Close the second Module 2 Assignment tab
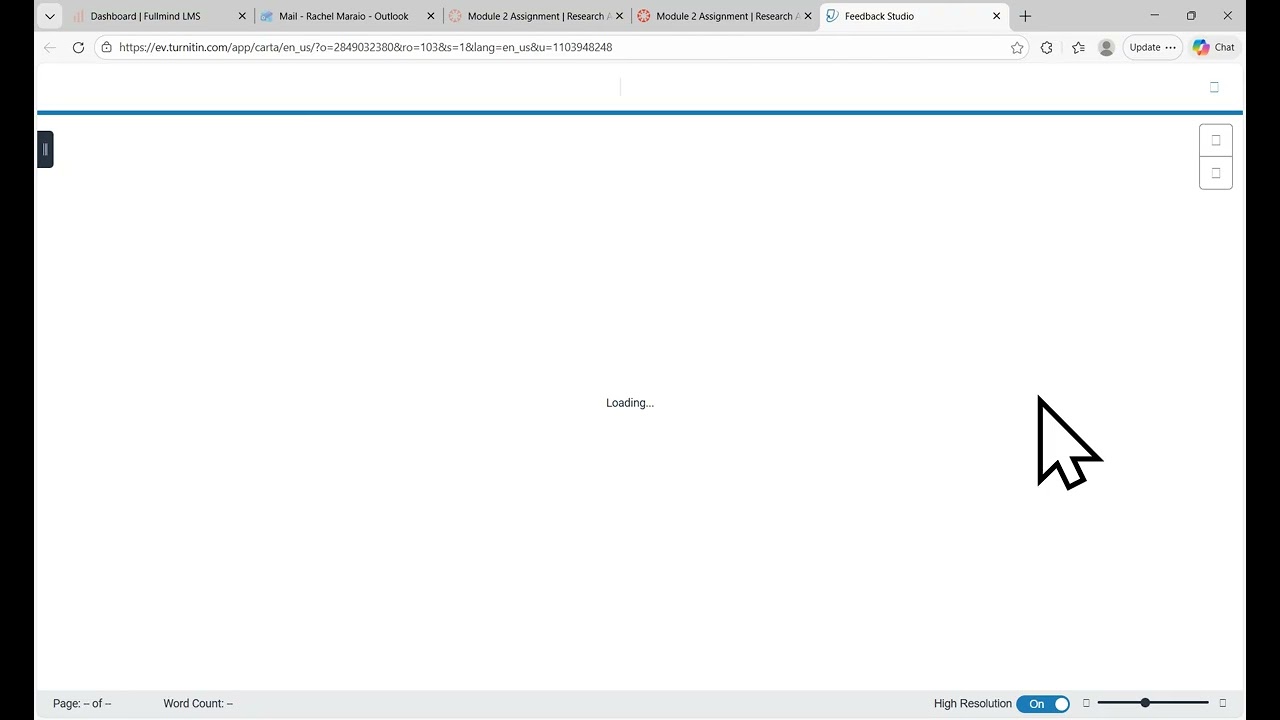 (808, 16)
